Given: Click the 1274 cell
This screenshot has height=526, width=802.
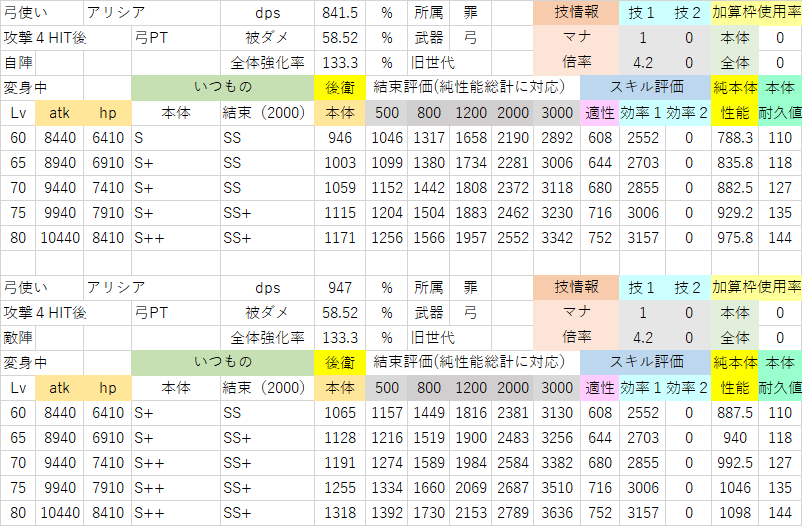Looking at the screenshot, I should coord(387,463).
